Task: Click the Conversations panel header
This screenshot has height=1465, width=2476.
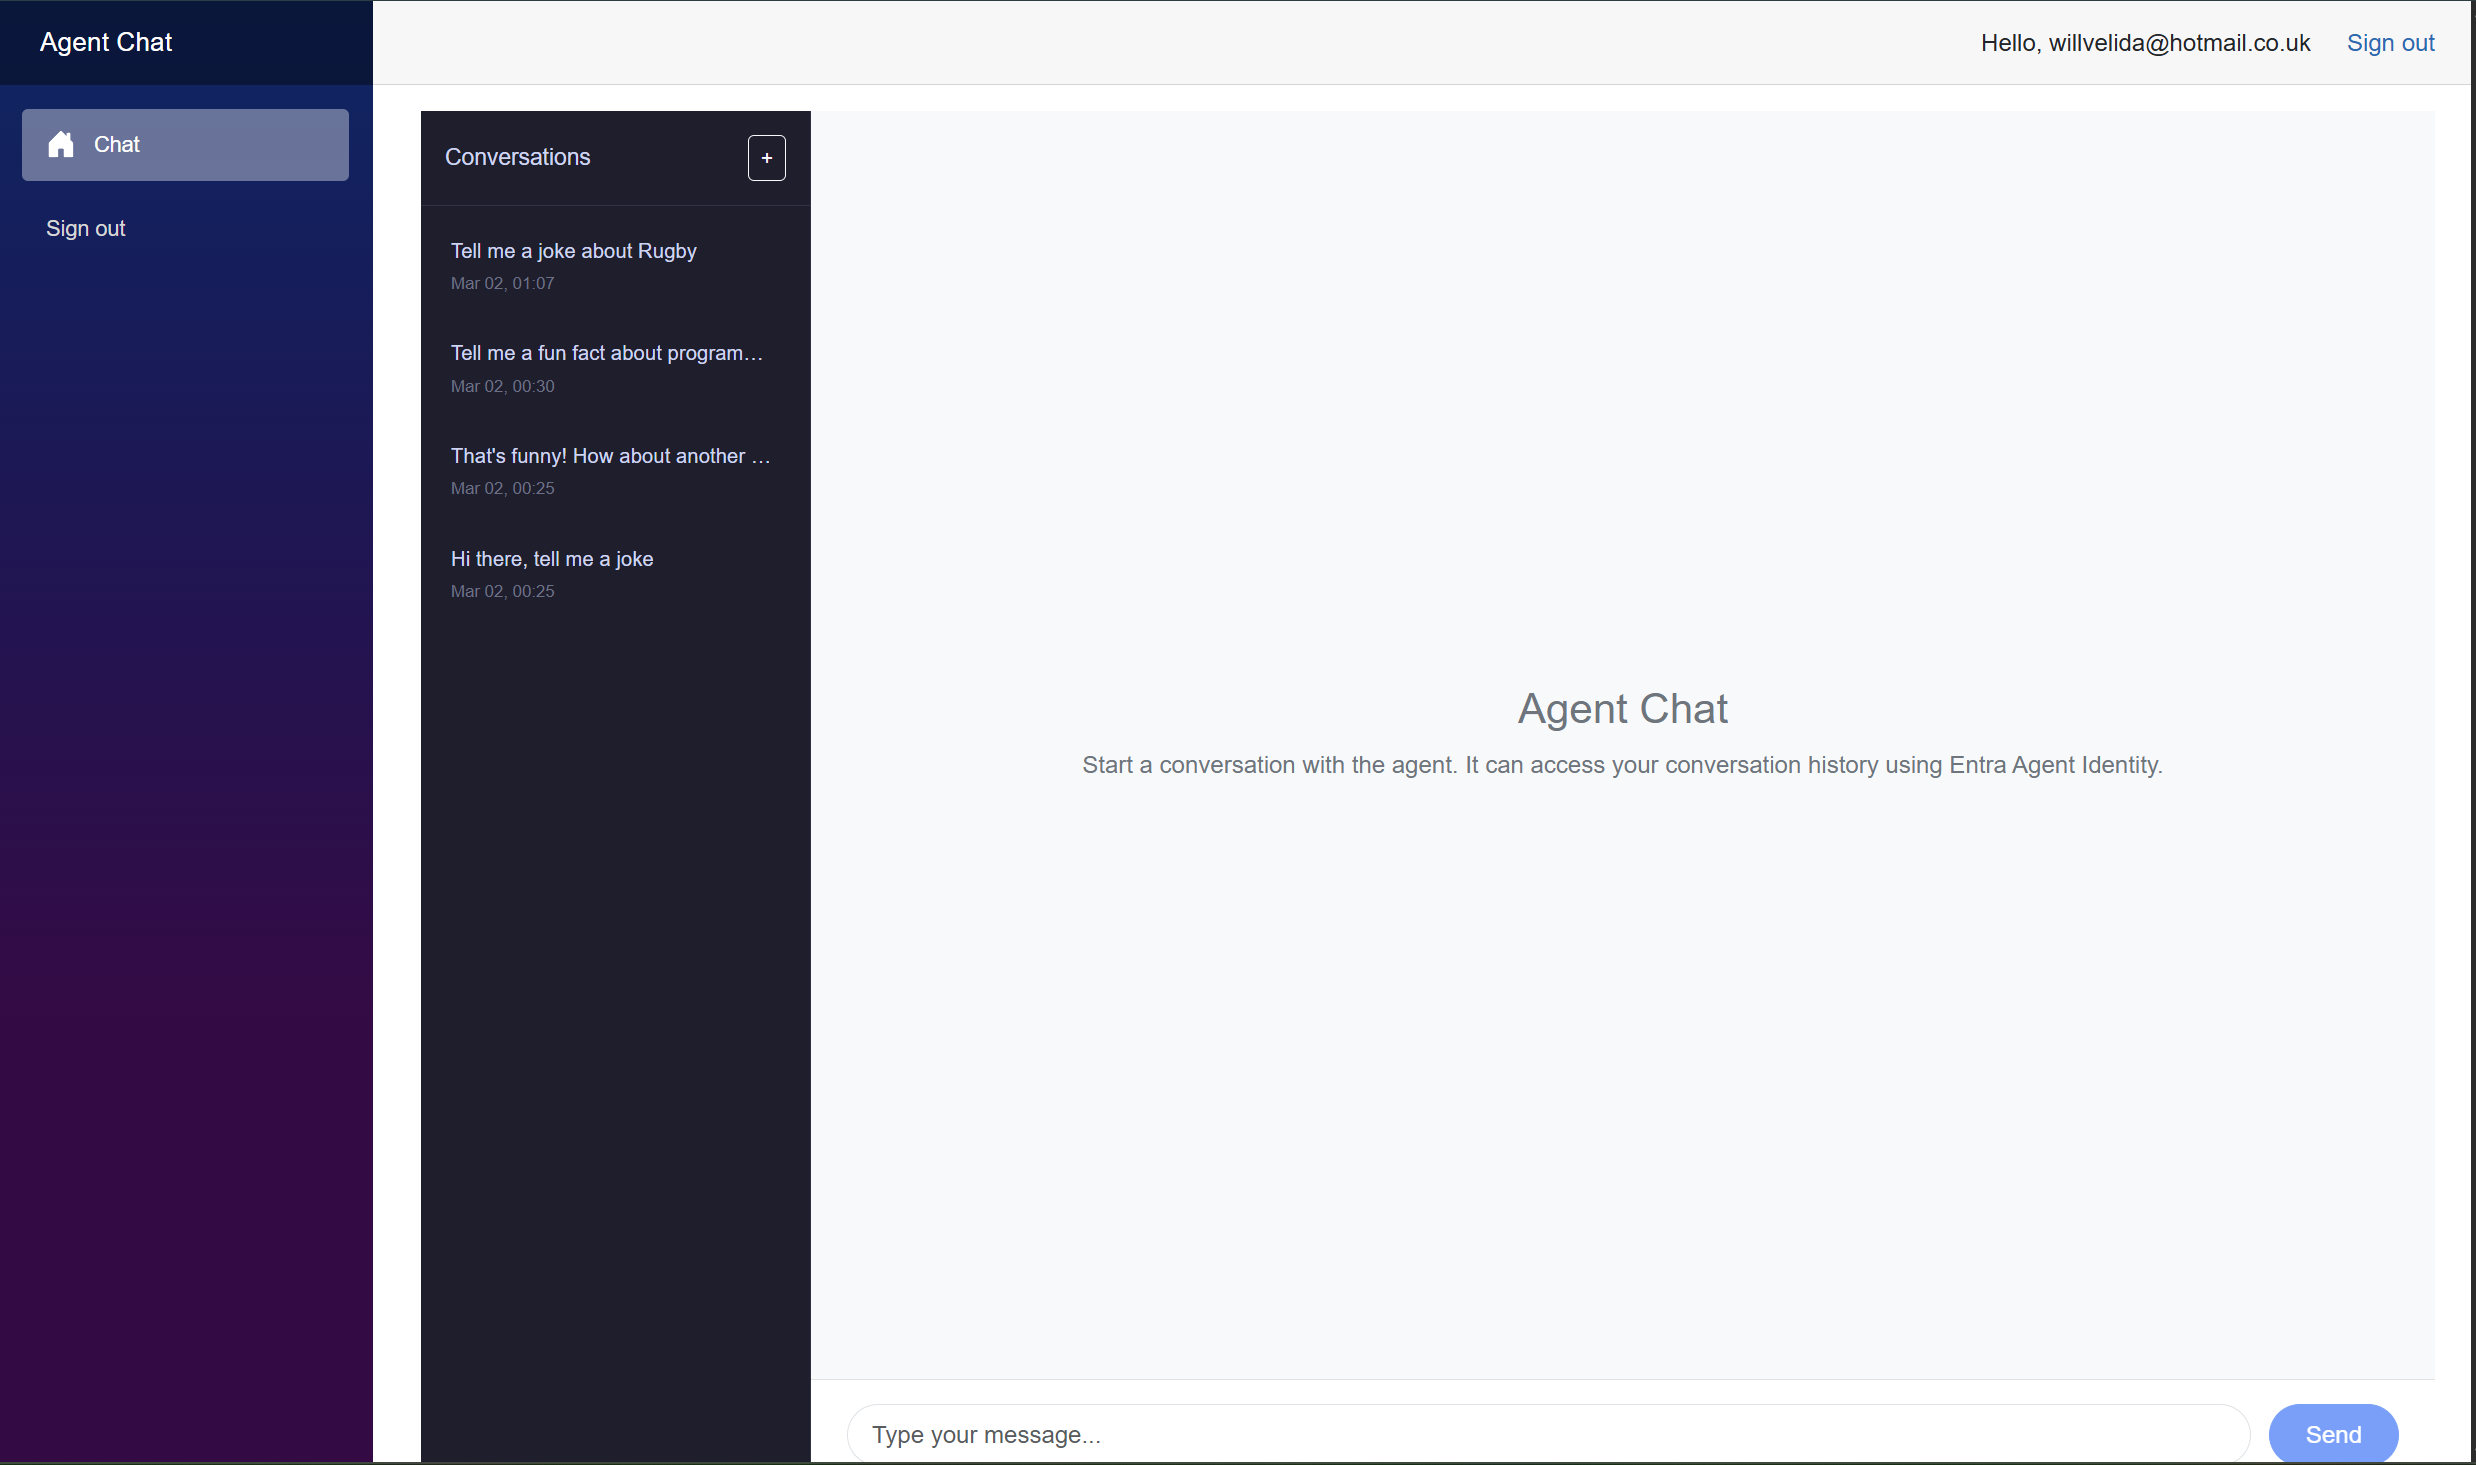Action: tap(517, 157)
